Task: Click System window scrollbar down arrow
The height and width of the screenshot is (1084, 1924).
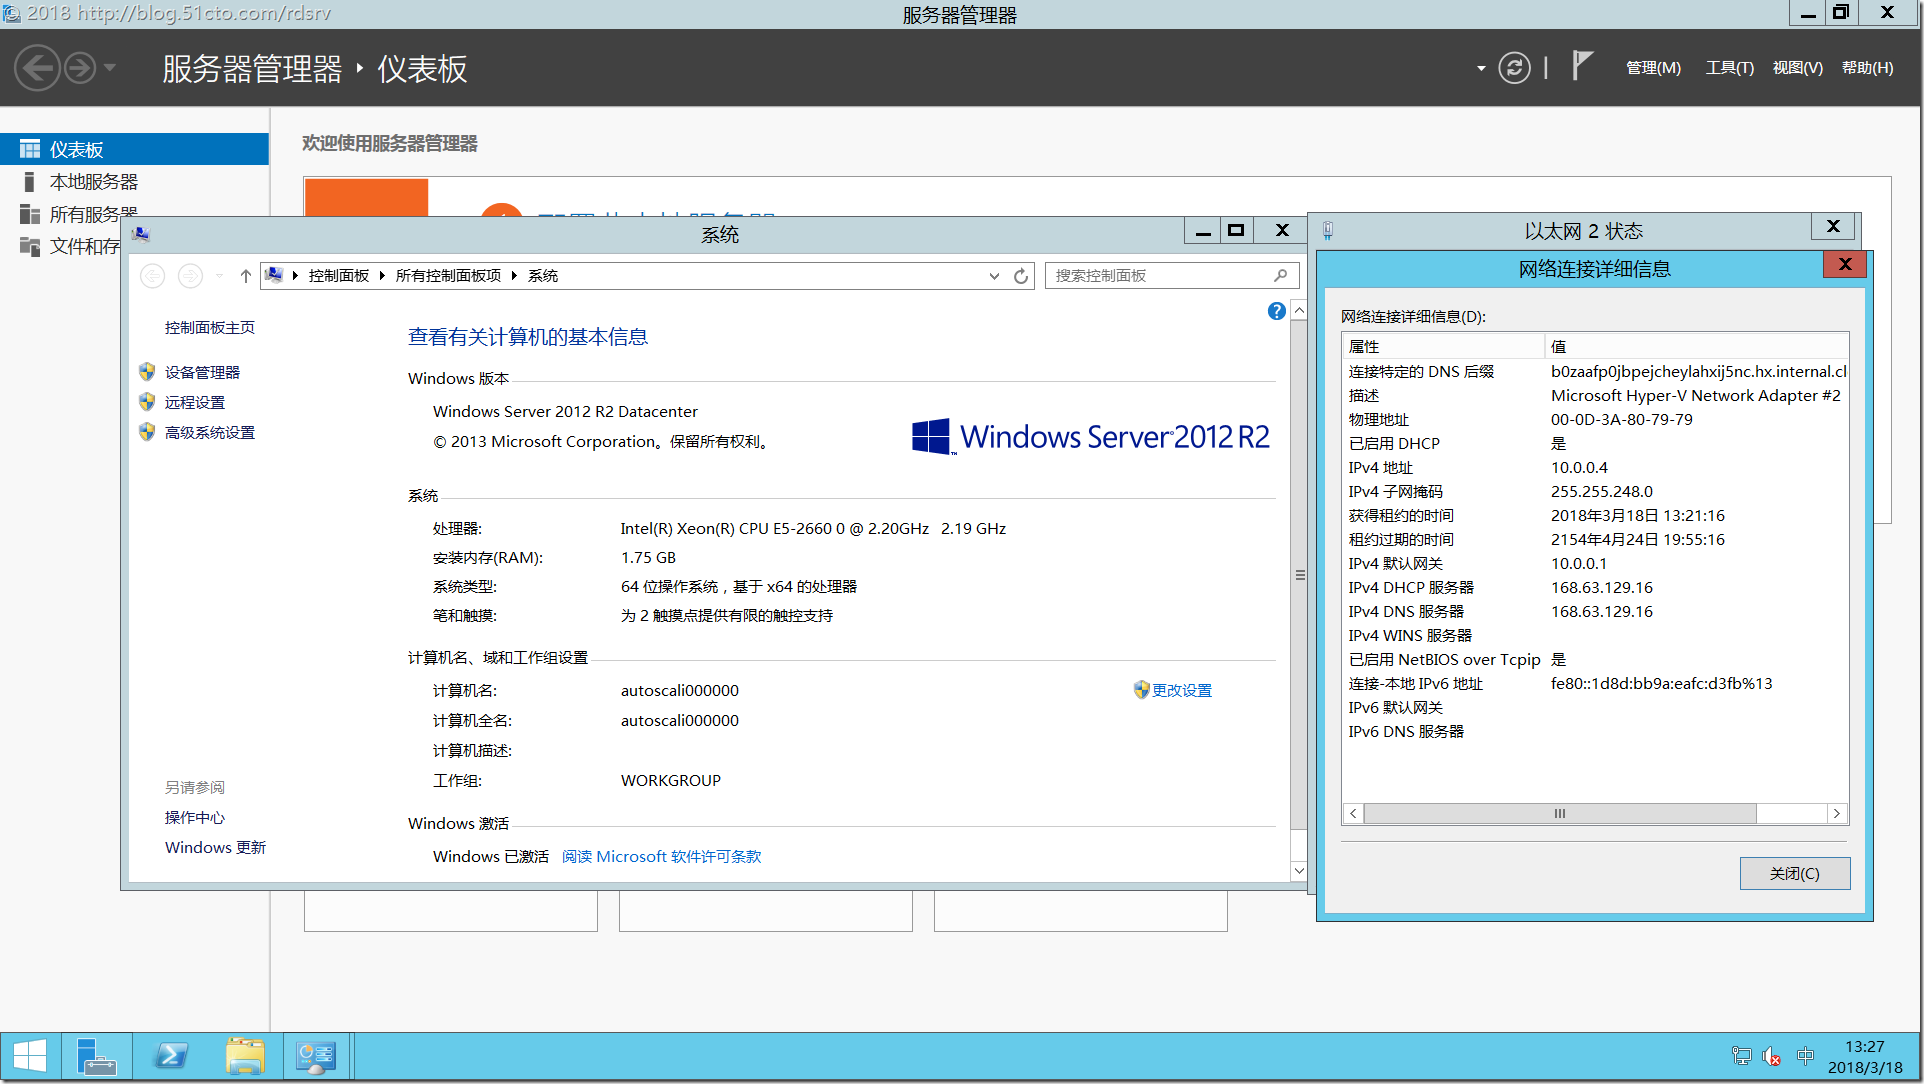Action: (1299, 871)
